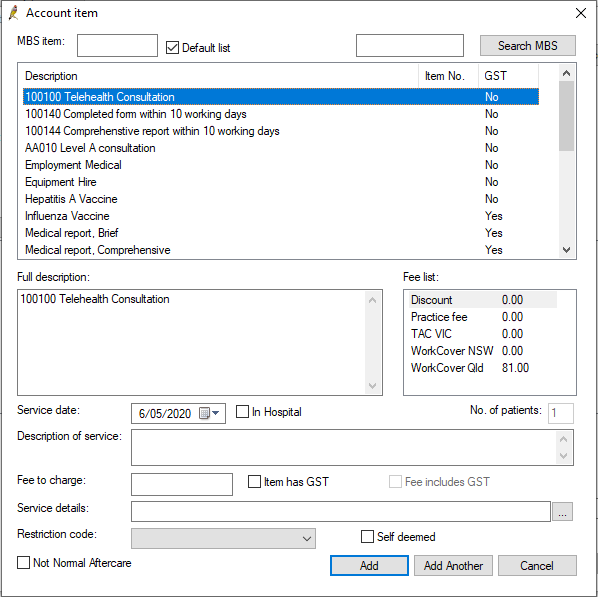Image resolution: width=598 pixels, height=597 pixels.
Task: Uncheck the Default list checkbox
Action: pos(172,48)
